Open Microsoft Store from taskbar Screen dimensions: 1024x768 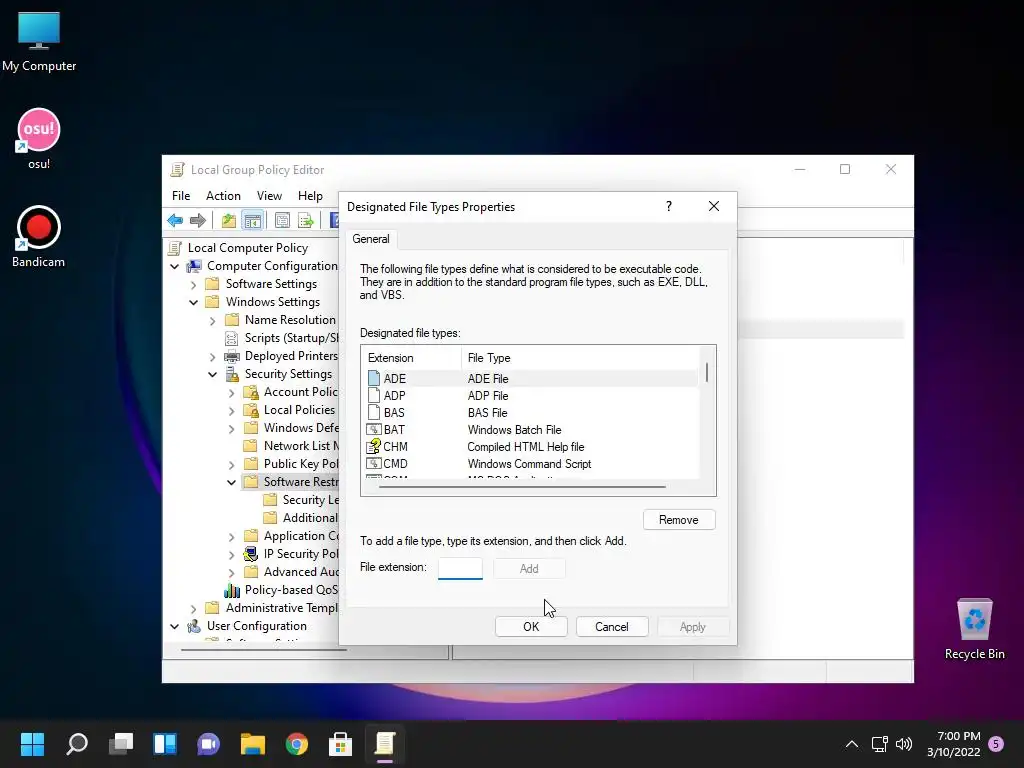[x=340, y=744]
